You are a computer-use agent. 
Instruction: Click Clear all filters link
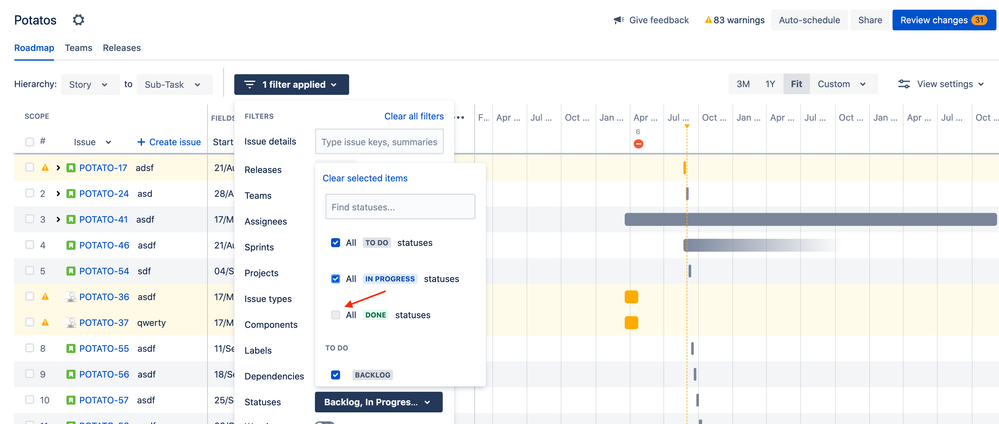(x=414, y=117)
